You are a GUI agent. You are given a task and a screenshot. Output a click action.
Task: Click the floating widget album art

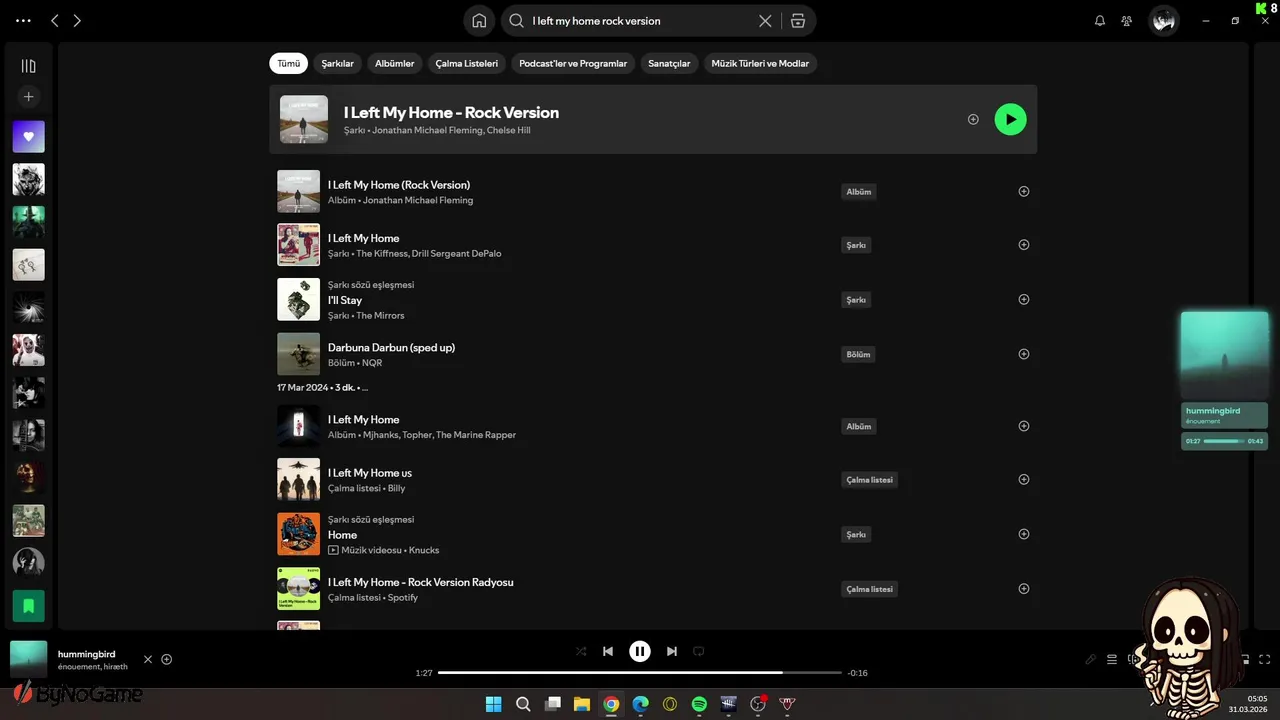pos(1224,355)
